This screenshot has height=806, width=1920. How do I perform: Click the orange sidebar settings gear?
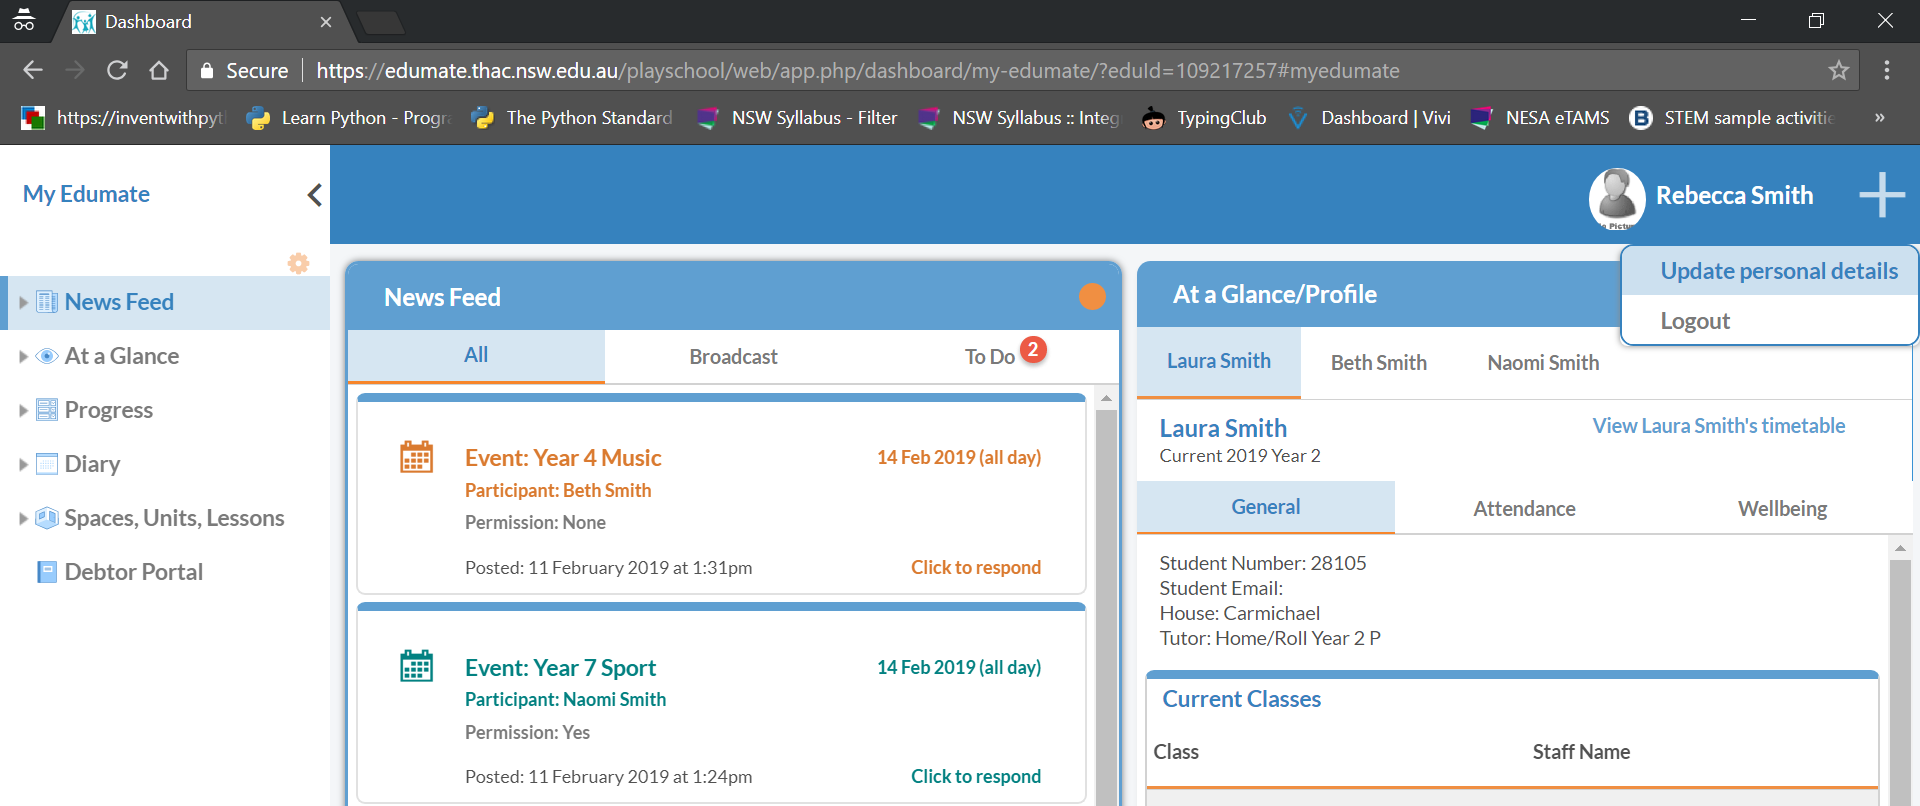click(x=298, y=263)
